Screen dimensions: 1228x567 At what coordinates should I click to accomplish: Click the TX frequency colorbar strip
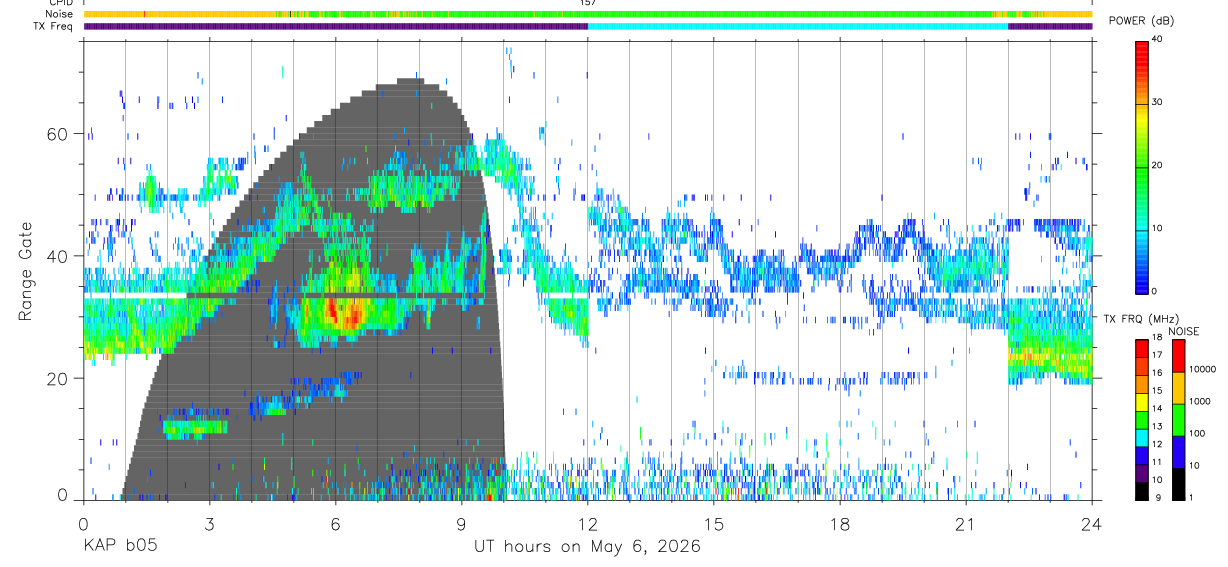pyautogui.click(x=1141, y=420)
